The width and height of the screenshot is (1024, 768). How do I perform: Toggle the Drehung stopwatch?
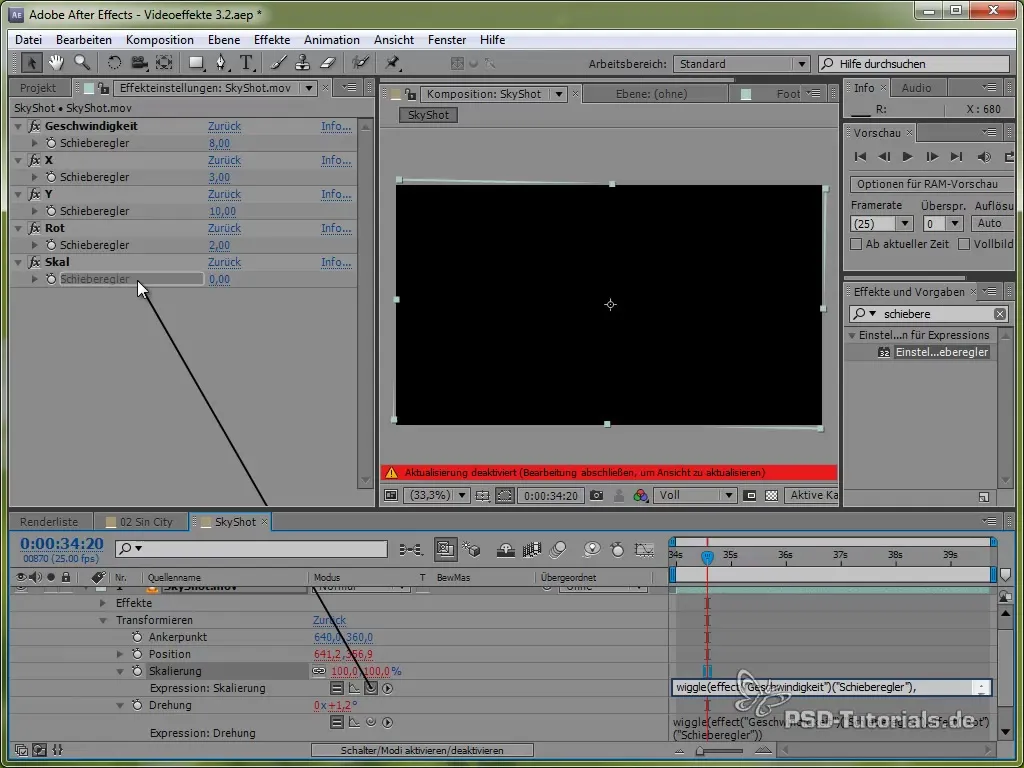coord(137,705)
